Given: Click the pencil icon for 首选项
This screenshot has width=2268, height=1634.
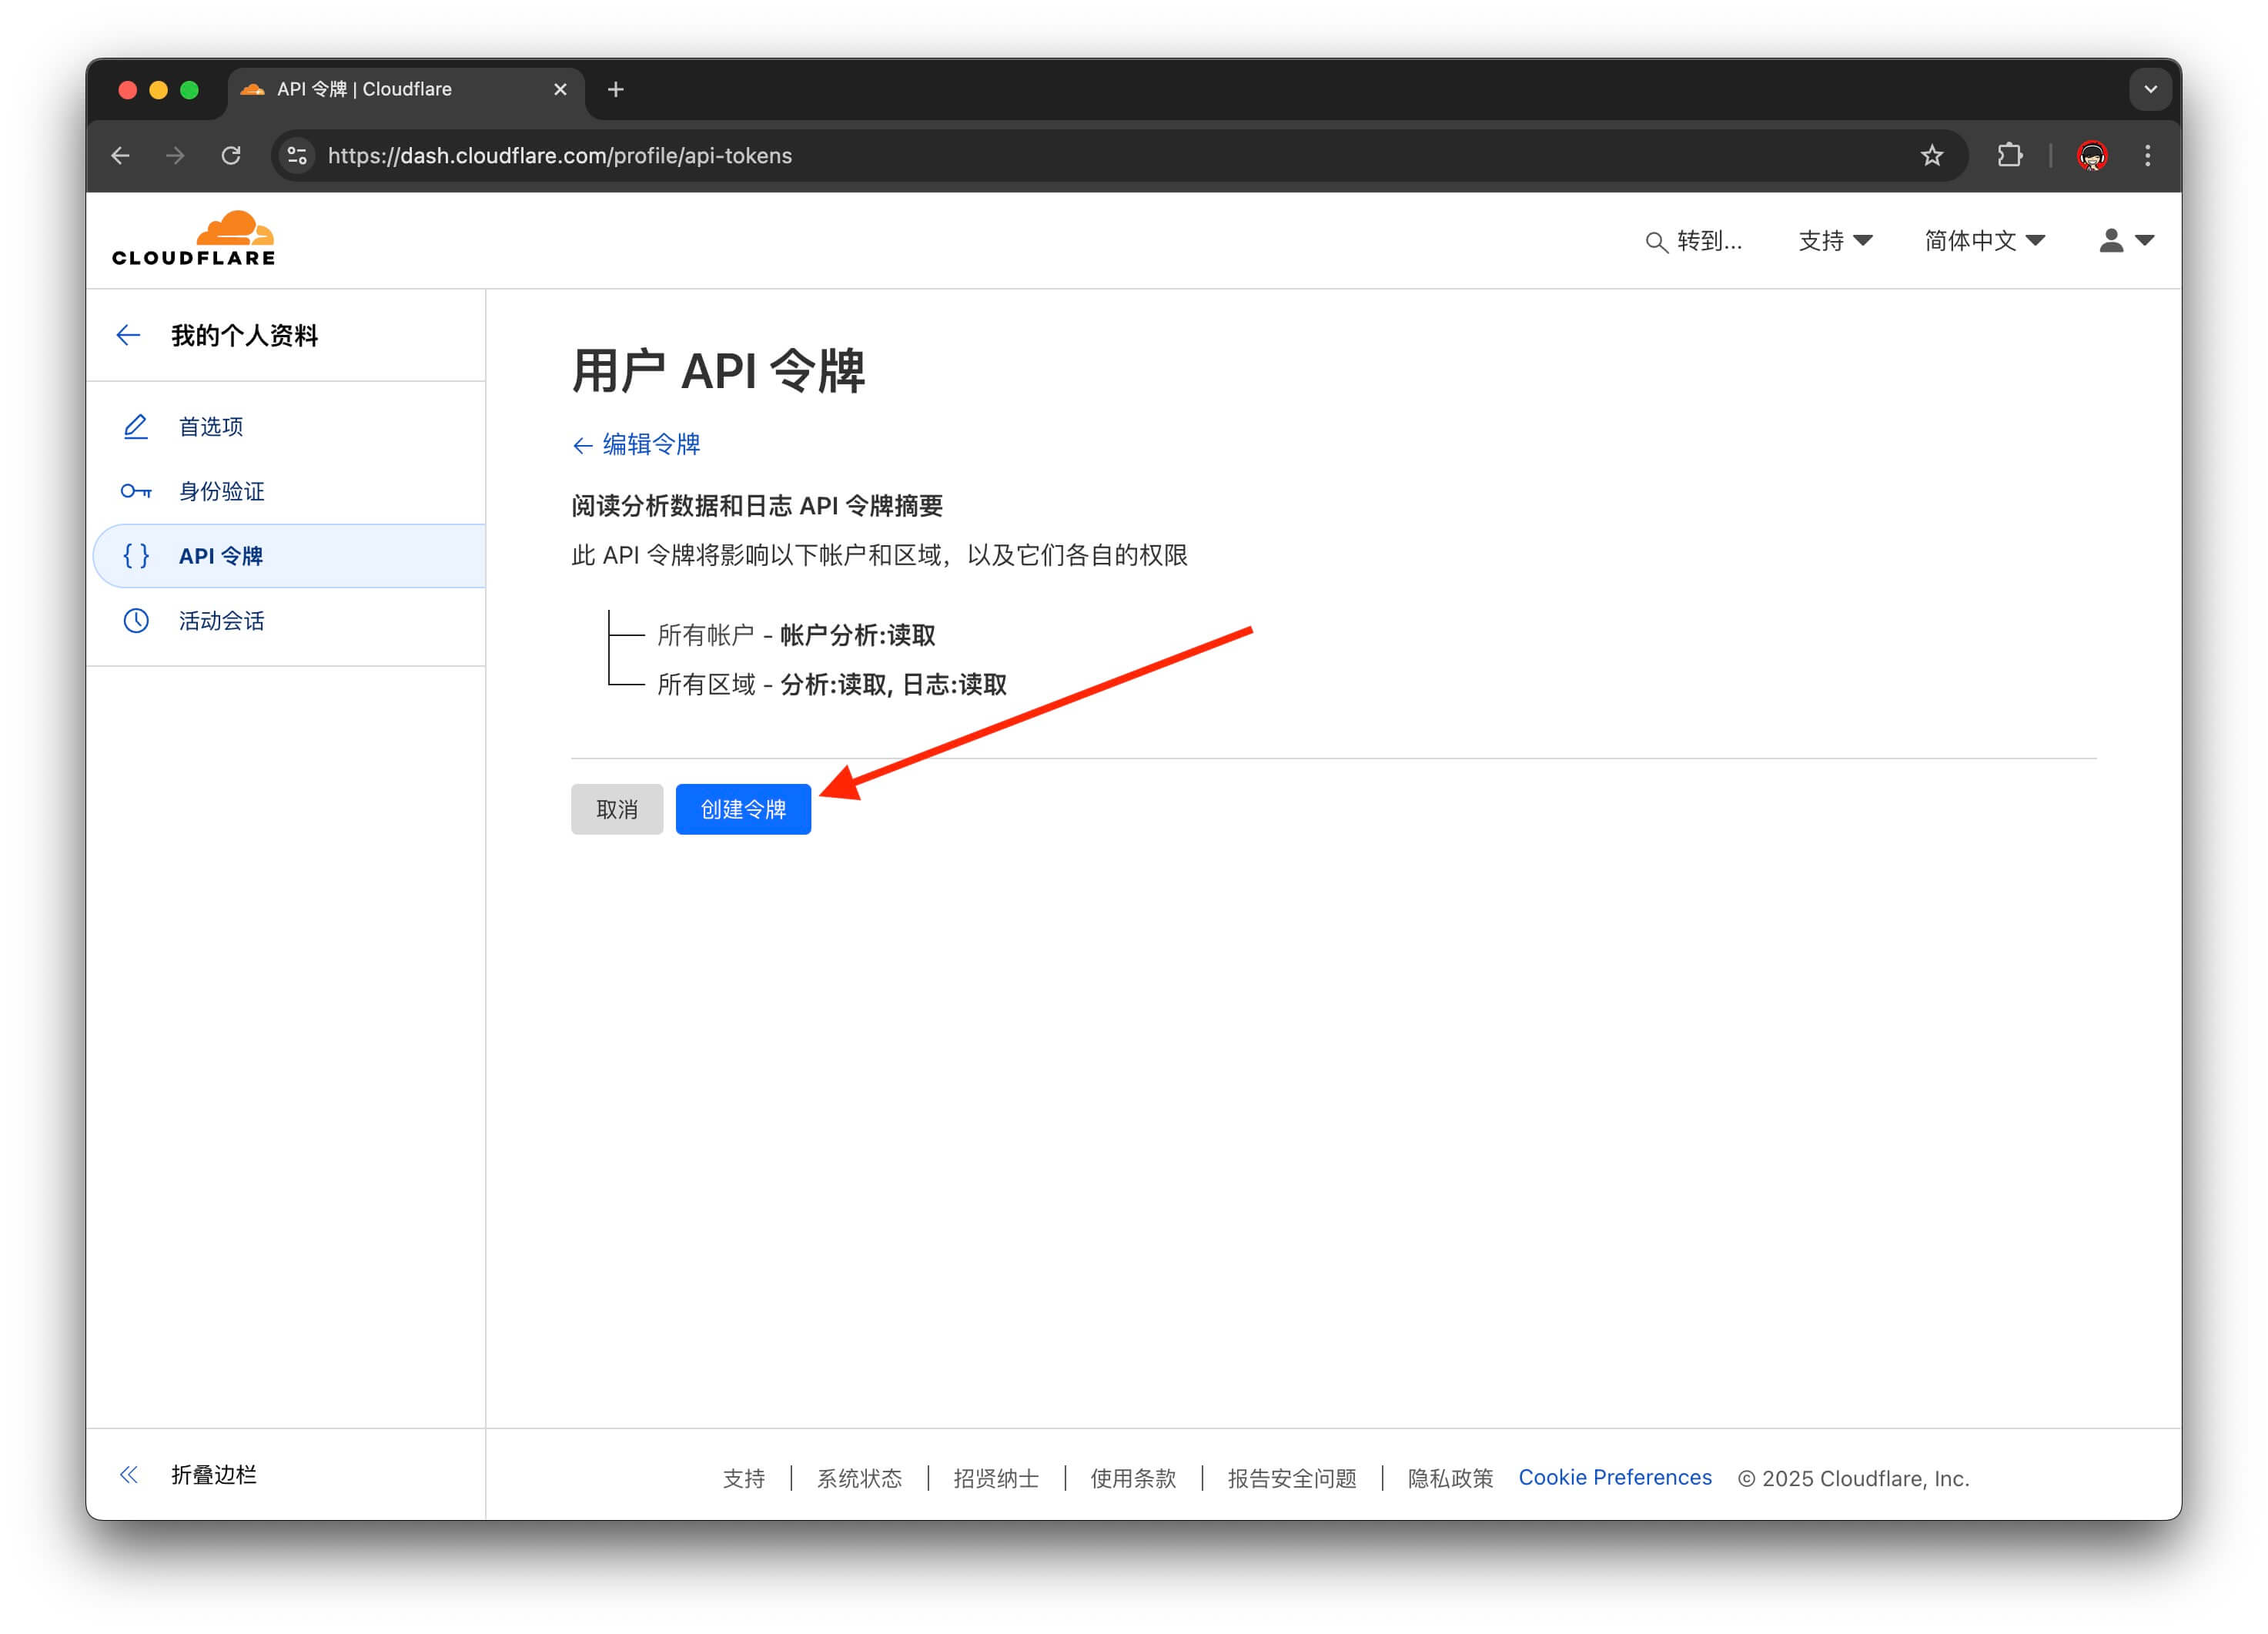Looking at the screenshot, I should tap(136, 427).
